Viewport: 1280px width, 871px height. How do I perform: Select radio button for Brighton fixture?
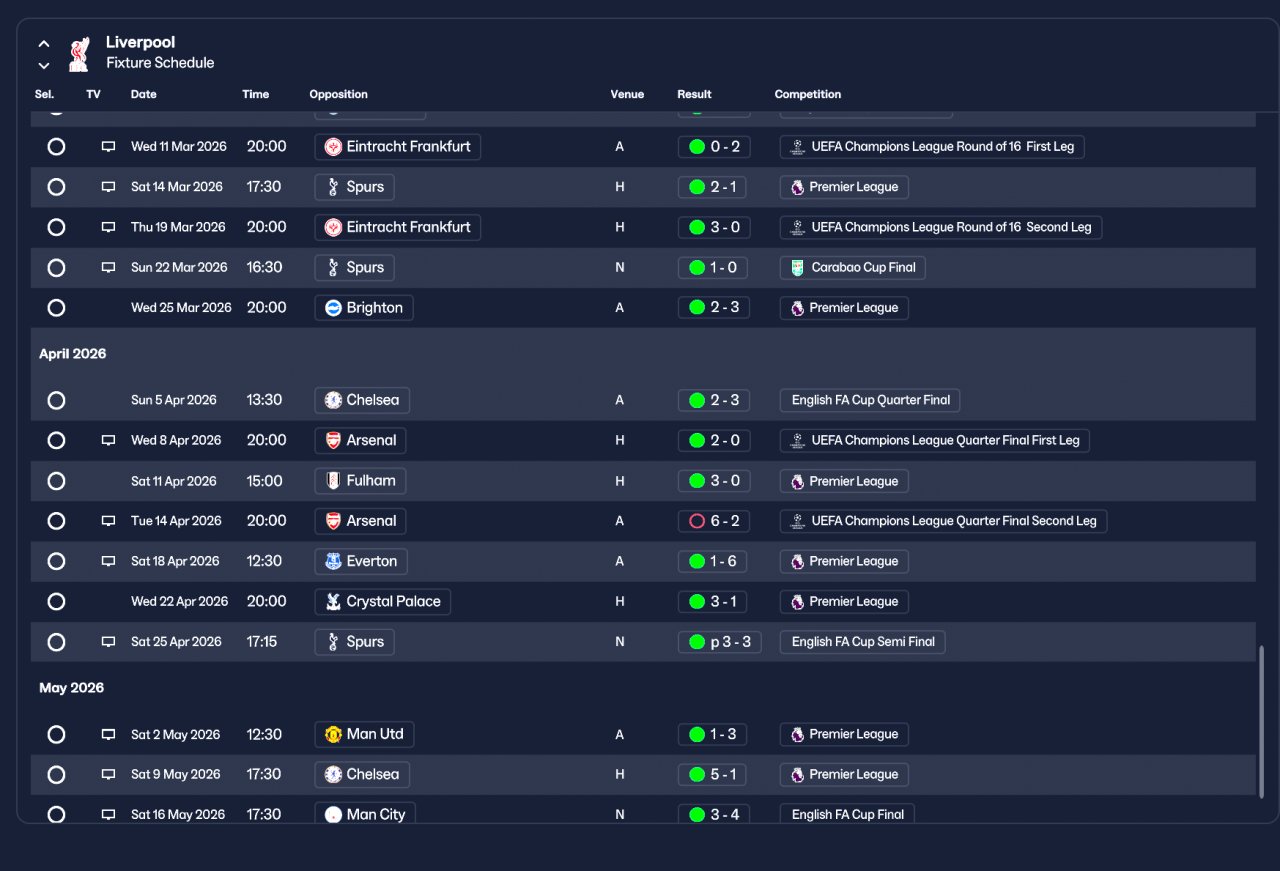(56, 308)
